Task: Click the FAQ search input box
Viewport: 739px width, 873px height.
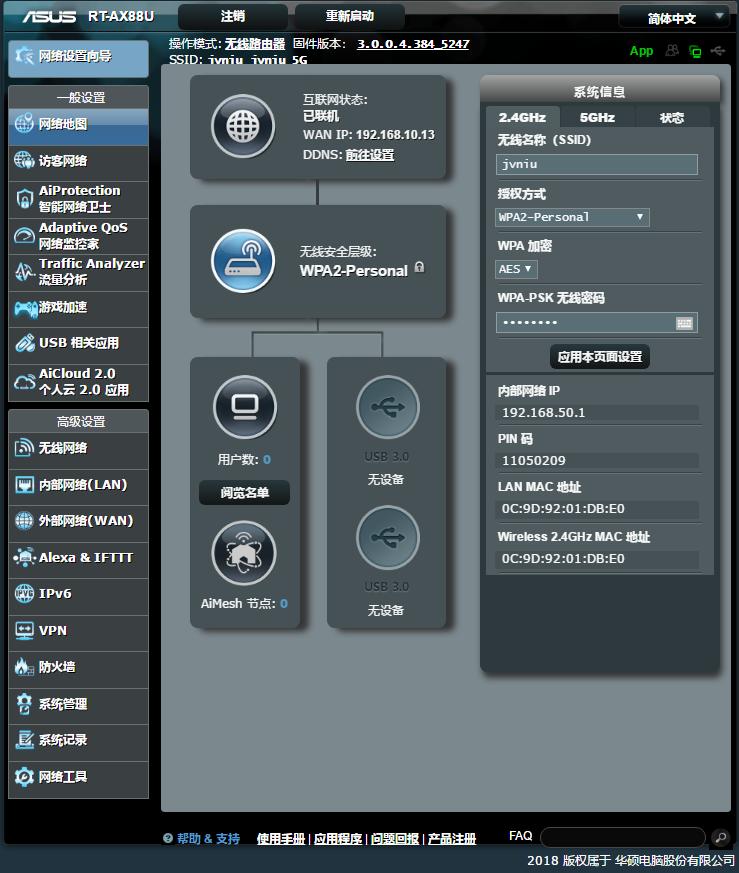Action: 623,837
